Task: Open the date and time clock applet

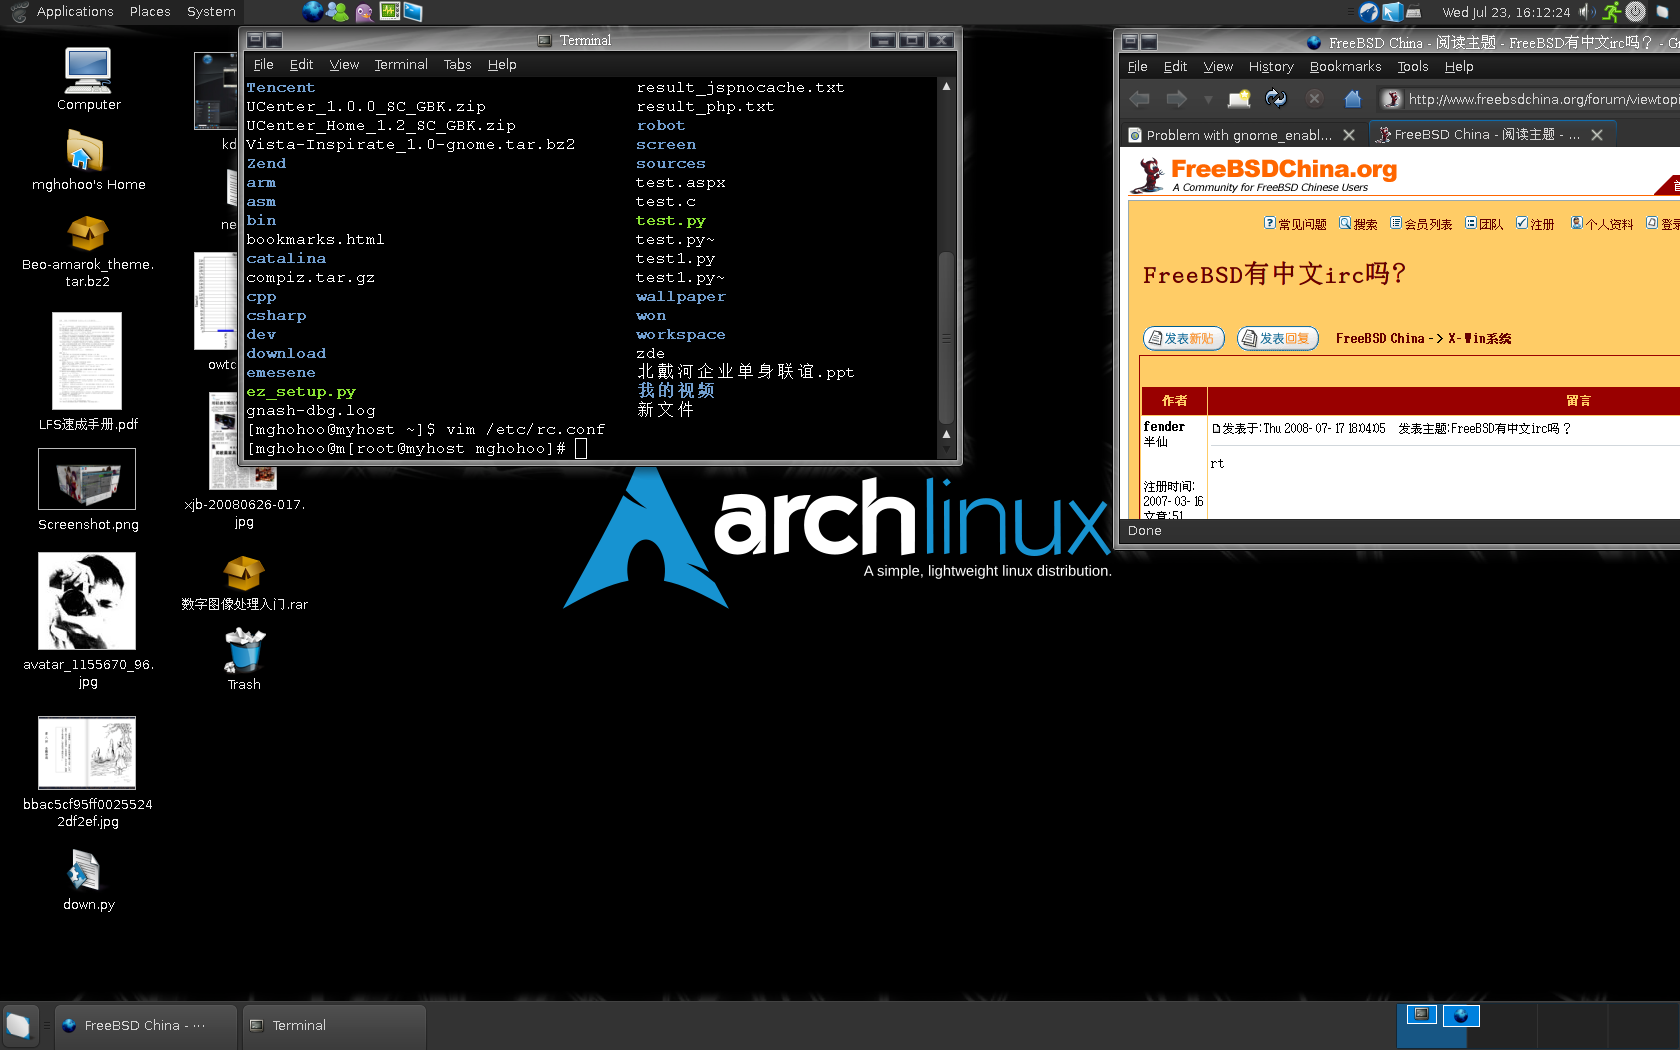Action: (x=1506, y=12)
